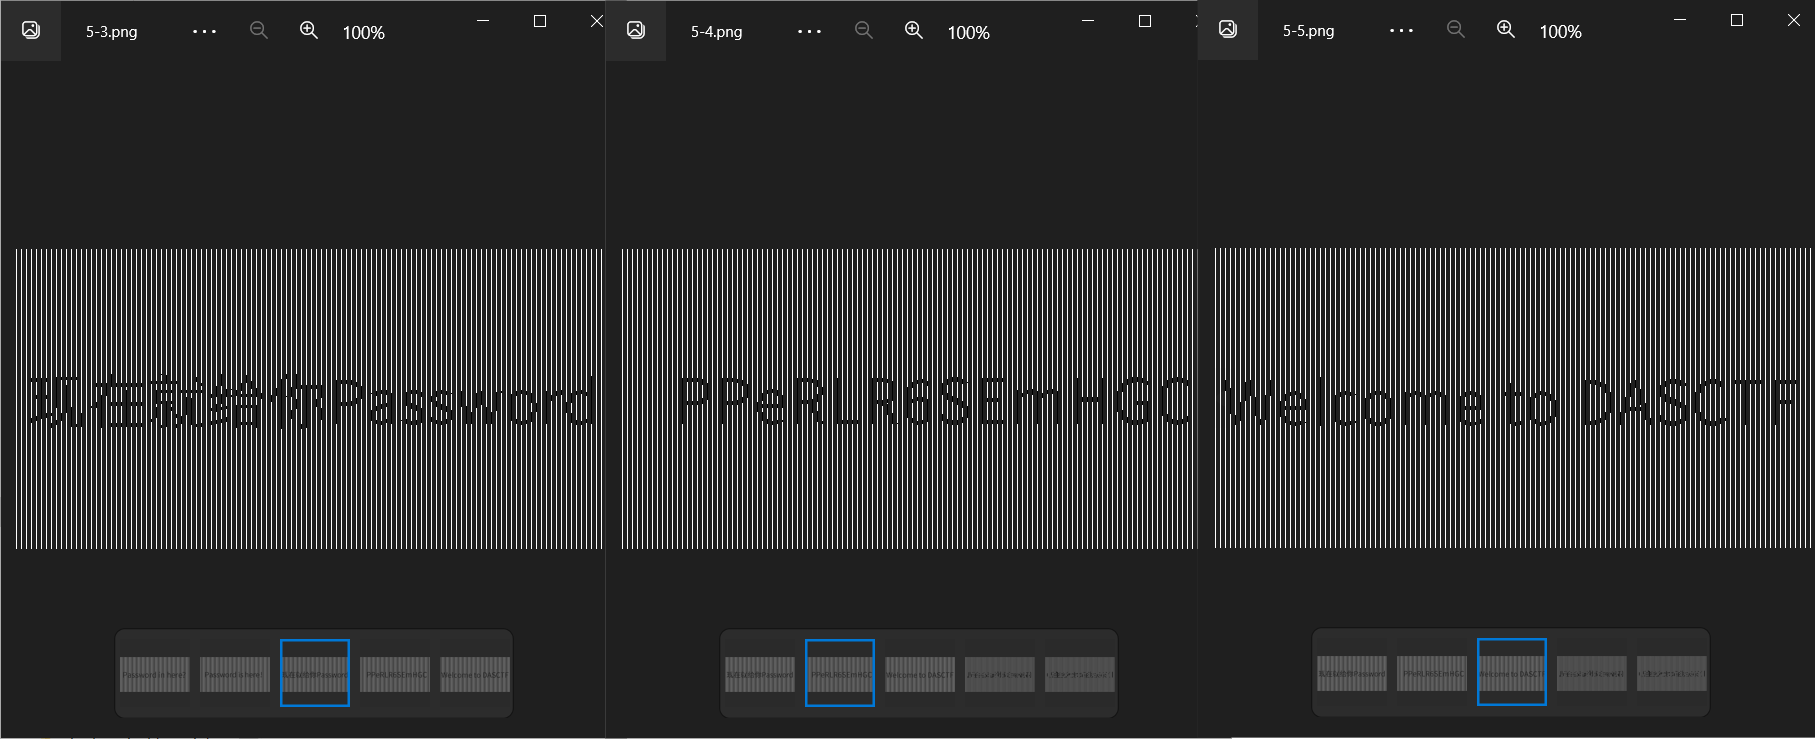Select 'Welcome to DASCTF' thumbnail in the 5-3.png filmstrip
This screenshot has height=739, width=1815.
coord(475,674)
